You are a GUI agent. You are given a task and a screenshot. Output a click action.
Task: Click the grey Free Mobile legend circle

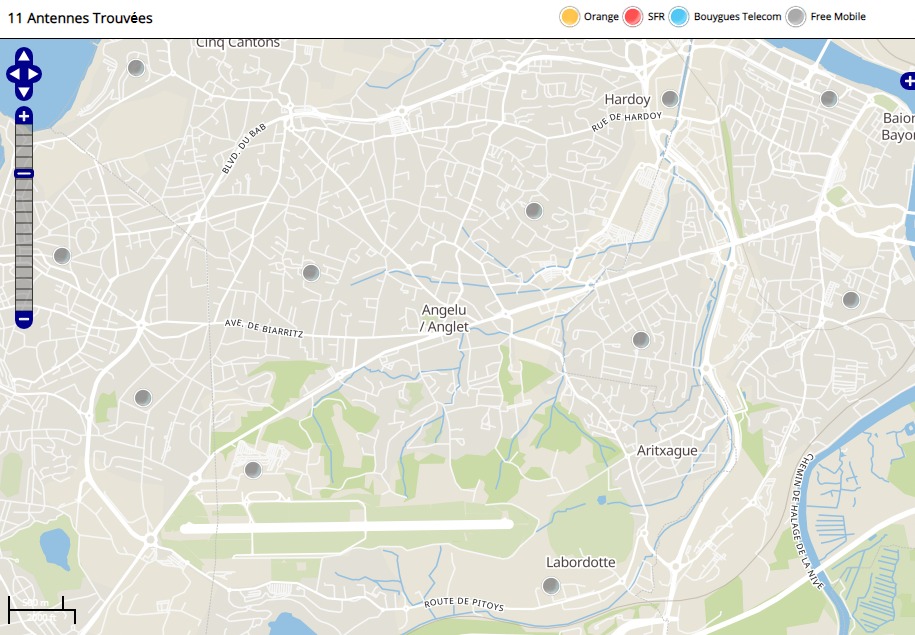[x=795, y=17]
